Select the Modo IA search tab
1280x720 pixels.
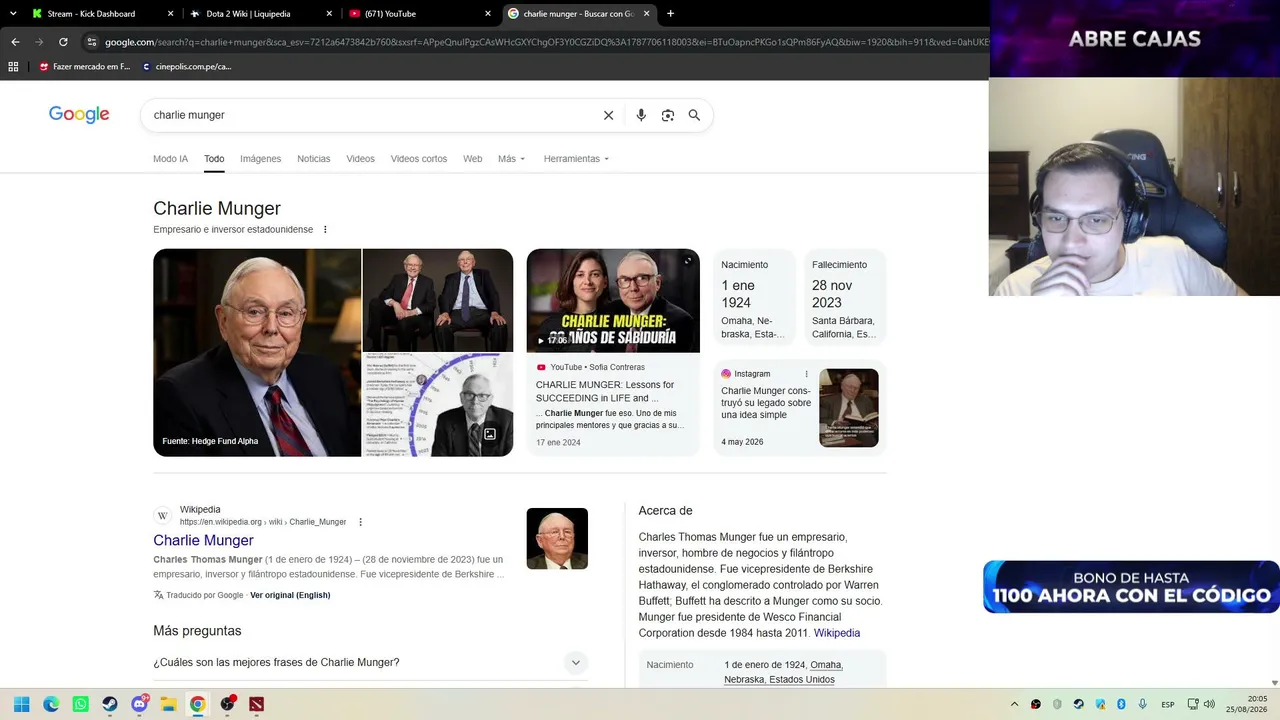(170, 159)
